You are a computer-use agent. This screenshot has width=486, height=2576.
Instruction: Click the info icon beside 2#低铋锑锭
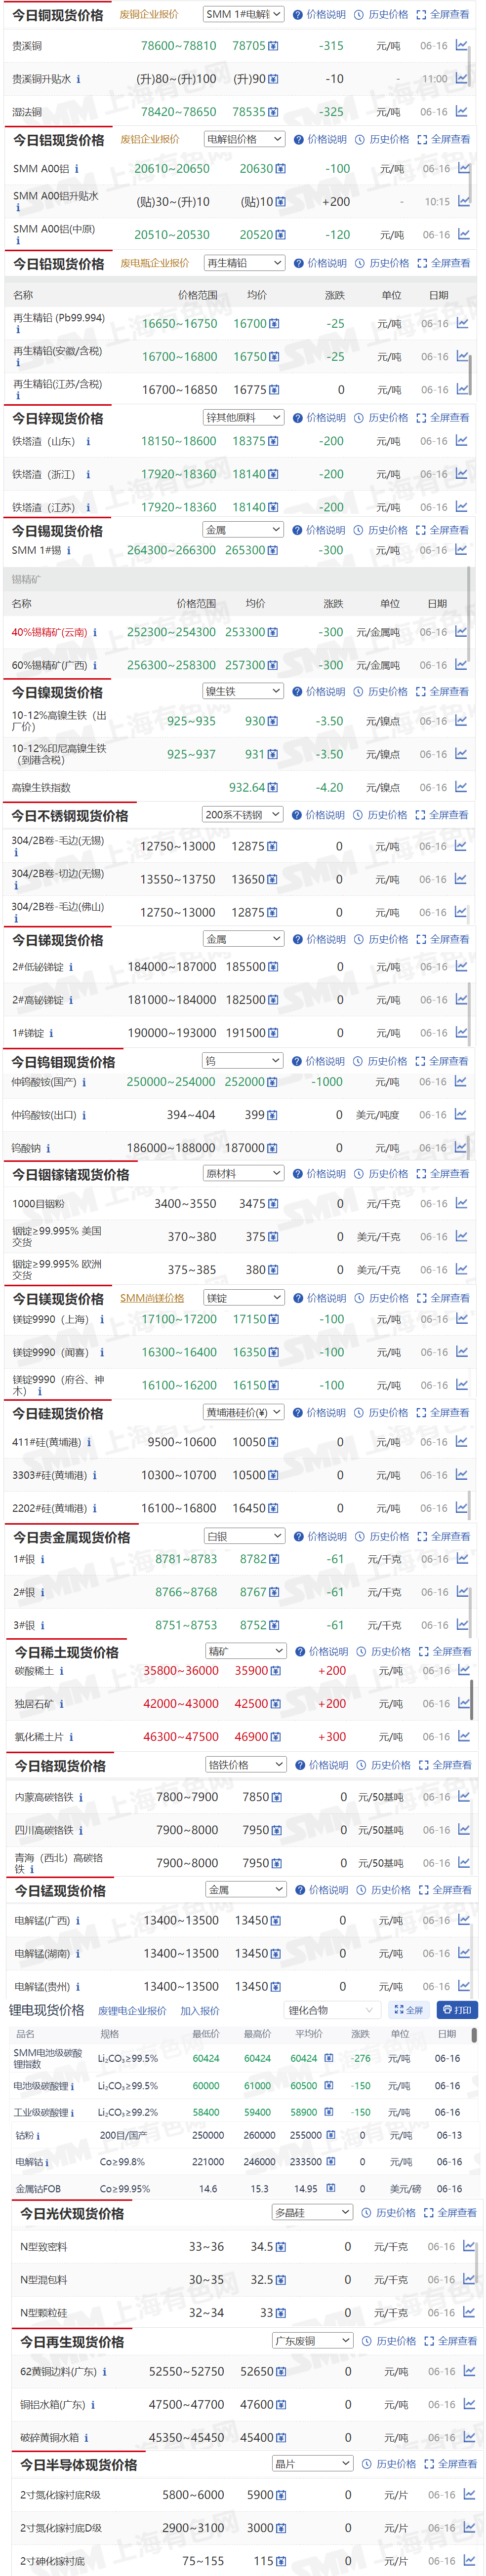point(71,967)
